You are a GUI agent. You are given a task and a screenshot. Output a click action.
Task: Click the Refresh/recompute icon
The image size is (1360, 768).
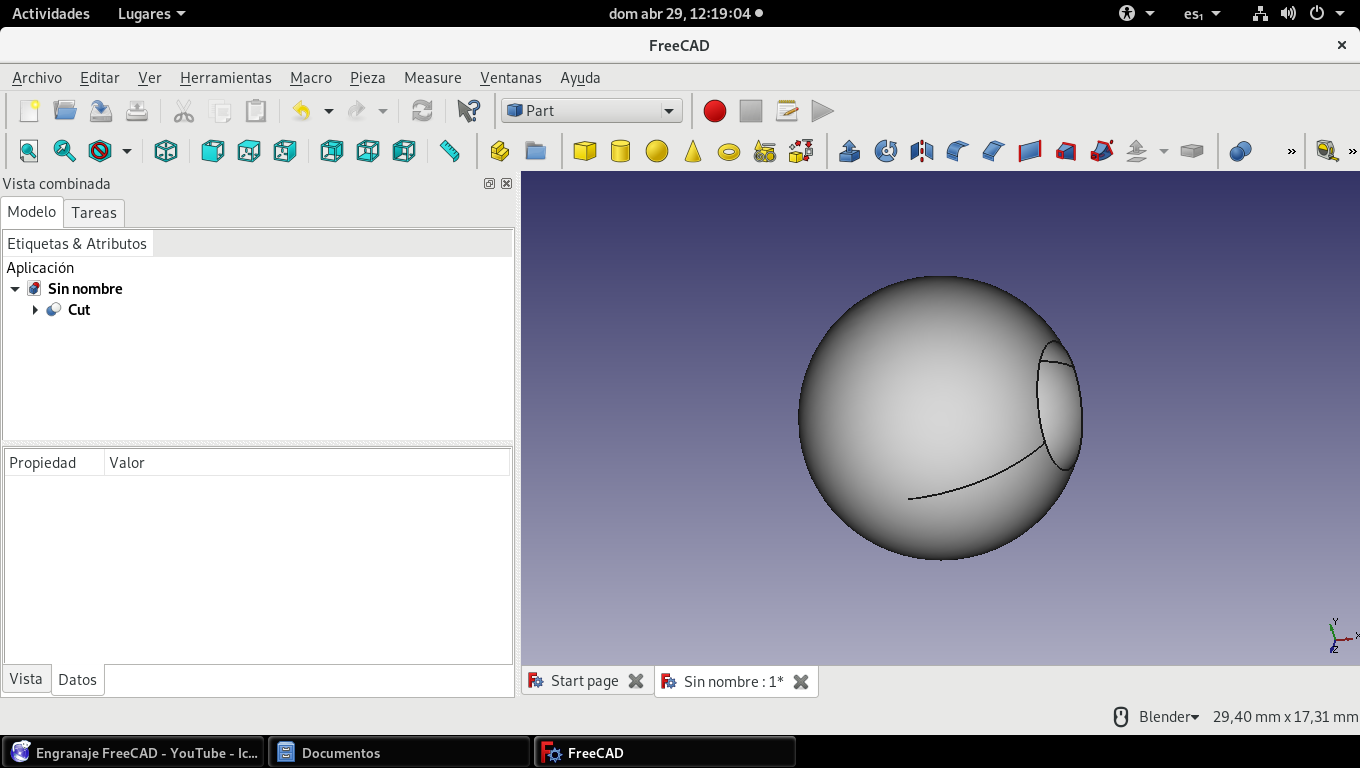422,111
